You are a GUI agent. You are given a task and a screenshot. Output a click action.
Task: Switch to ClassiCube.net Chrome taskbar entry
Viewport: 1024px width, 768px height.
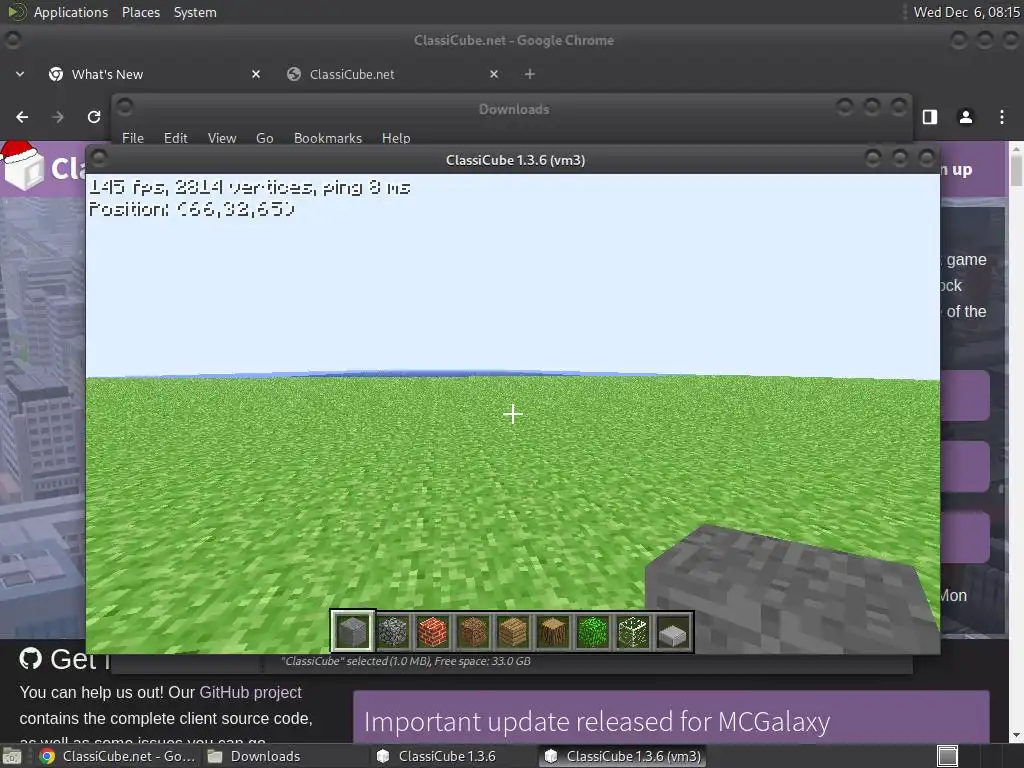click(116, 756)
